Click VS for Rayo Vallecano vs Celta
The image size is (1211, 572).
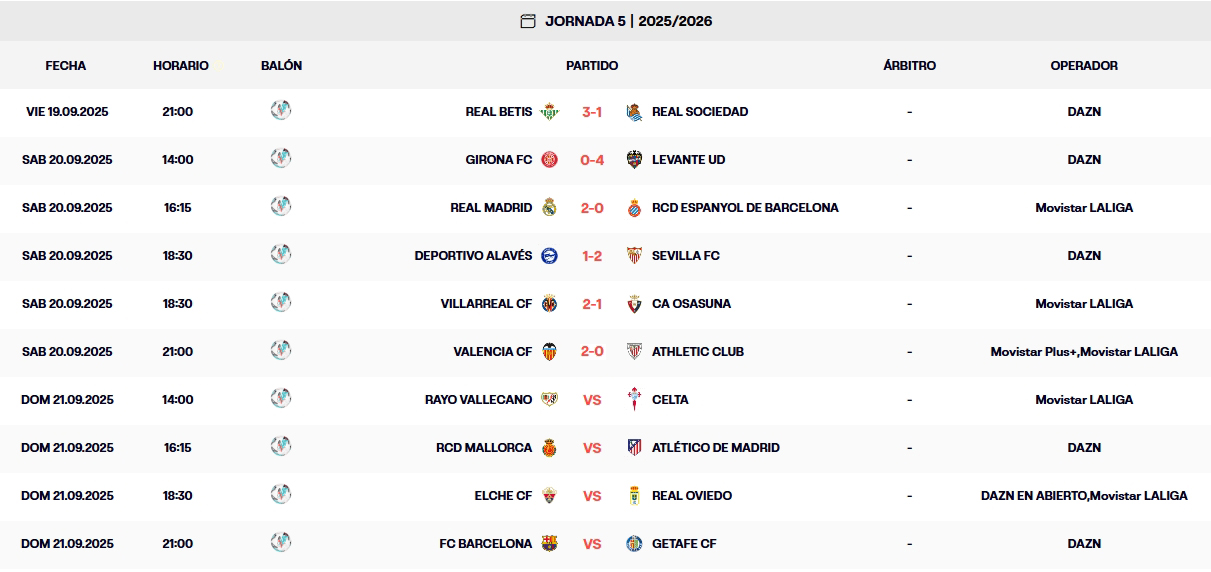point(592,400)
